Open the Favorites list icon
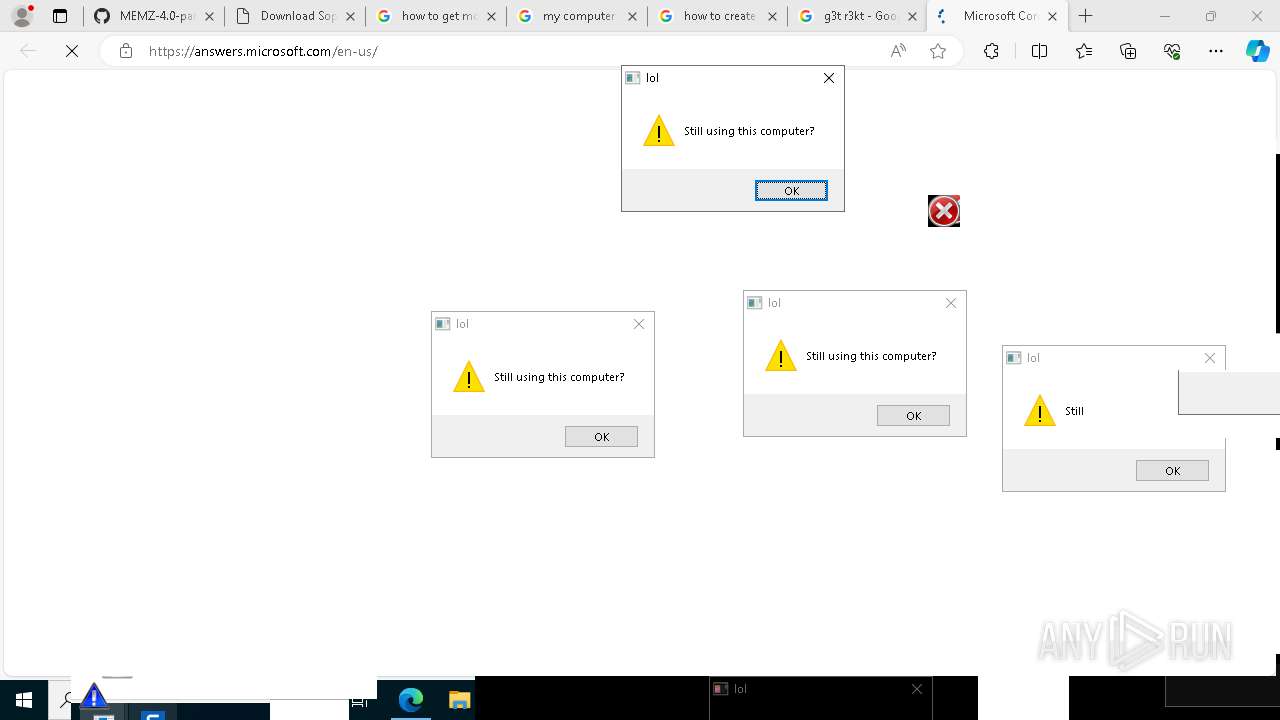 coord(1084,51)
